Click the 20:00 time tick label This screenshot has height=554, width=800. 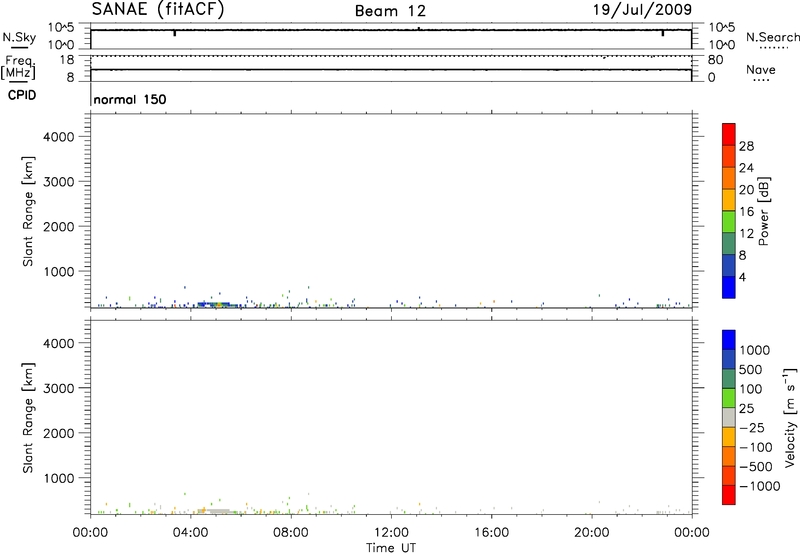point(592,533)
